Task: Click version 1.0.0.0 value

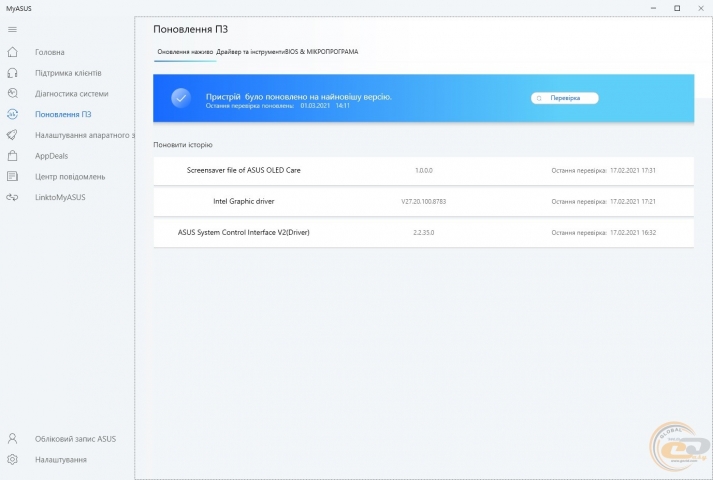Action: coord(424,170)
